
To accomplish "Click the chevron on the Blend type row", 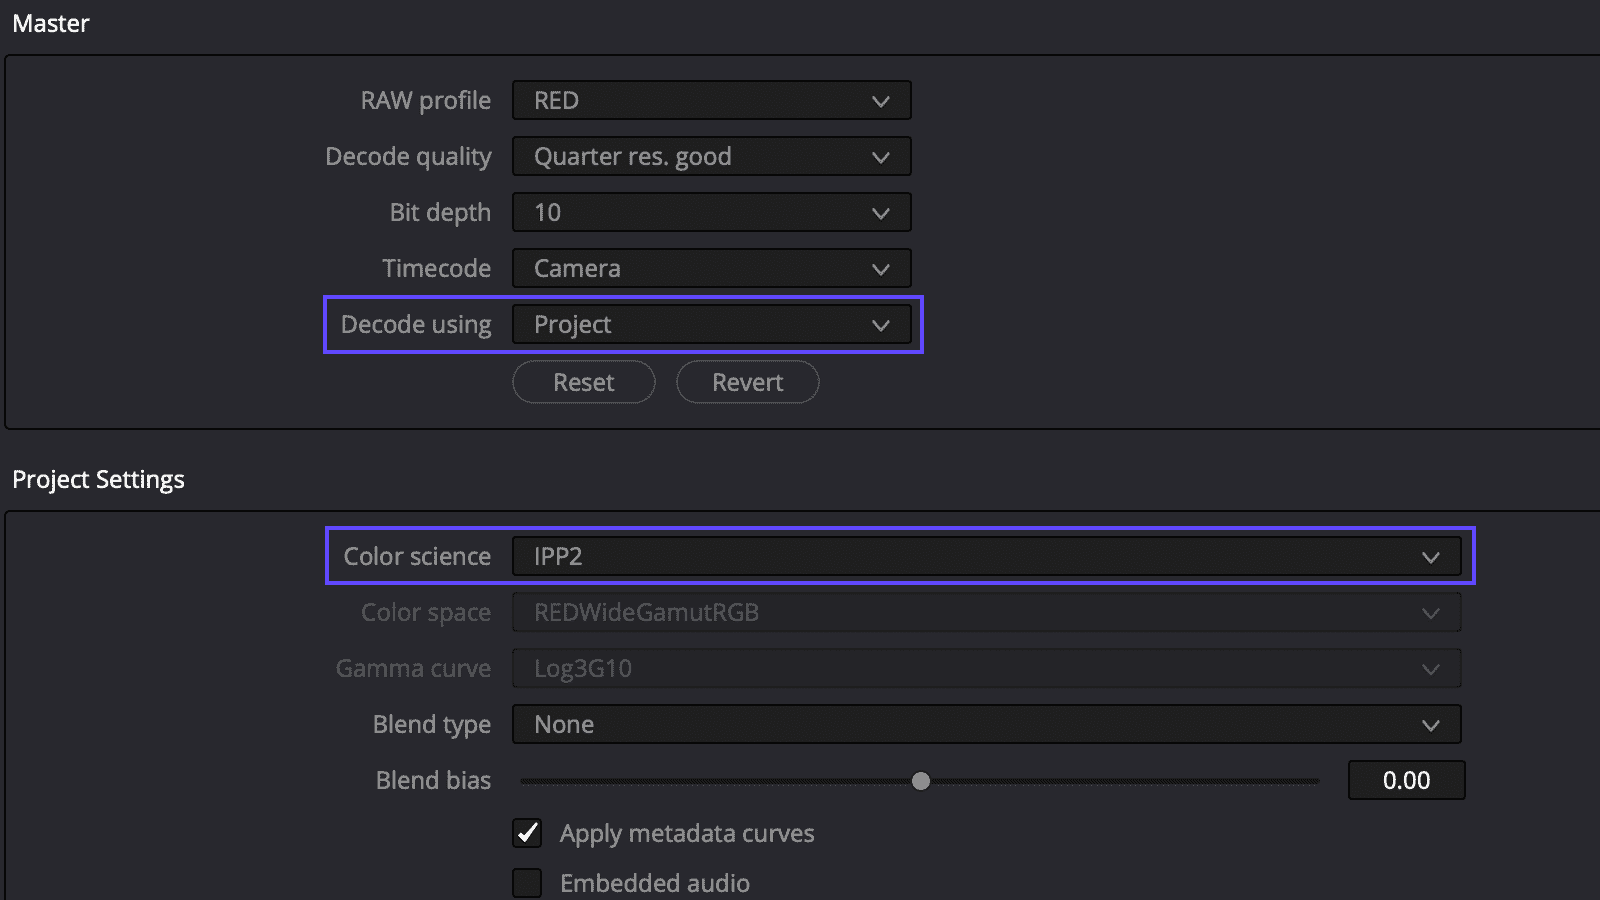I will 1432,724.
